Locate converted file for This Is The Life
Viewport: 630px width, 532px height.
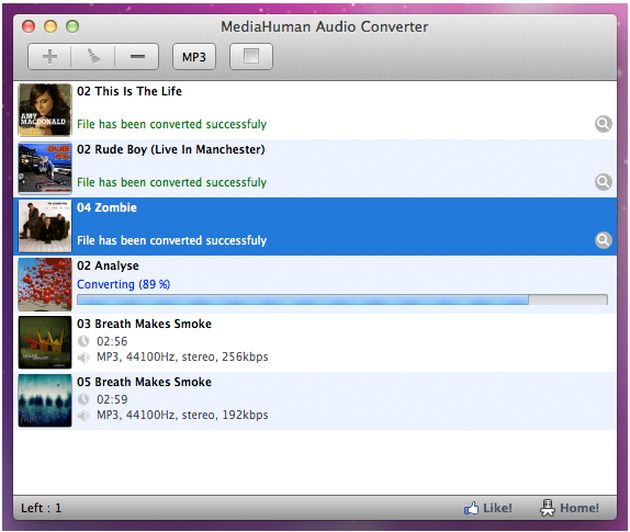(x=602, y=124)
